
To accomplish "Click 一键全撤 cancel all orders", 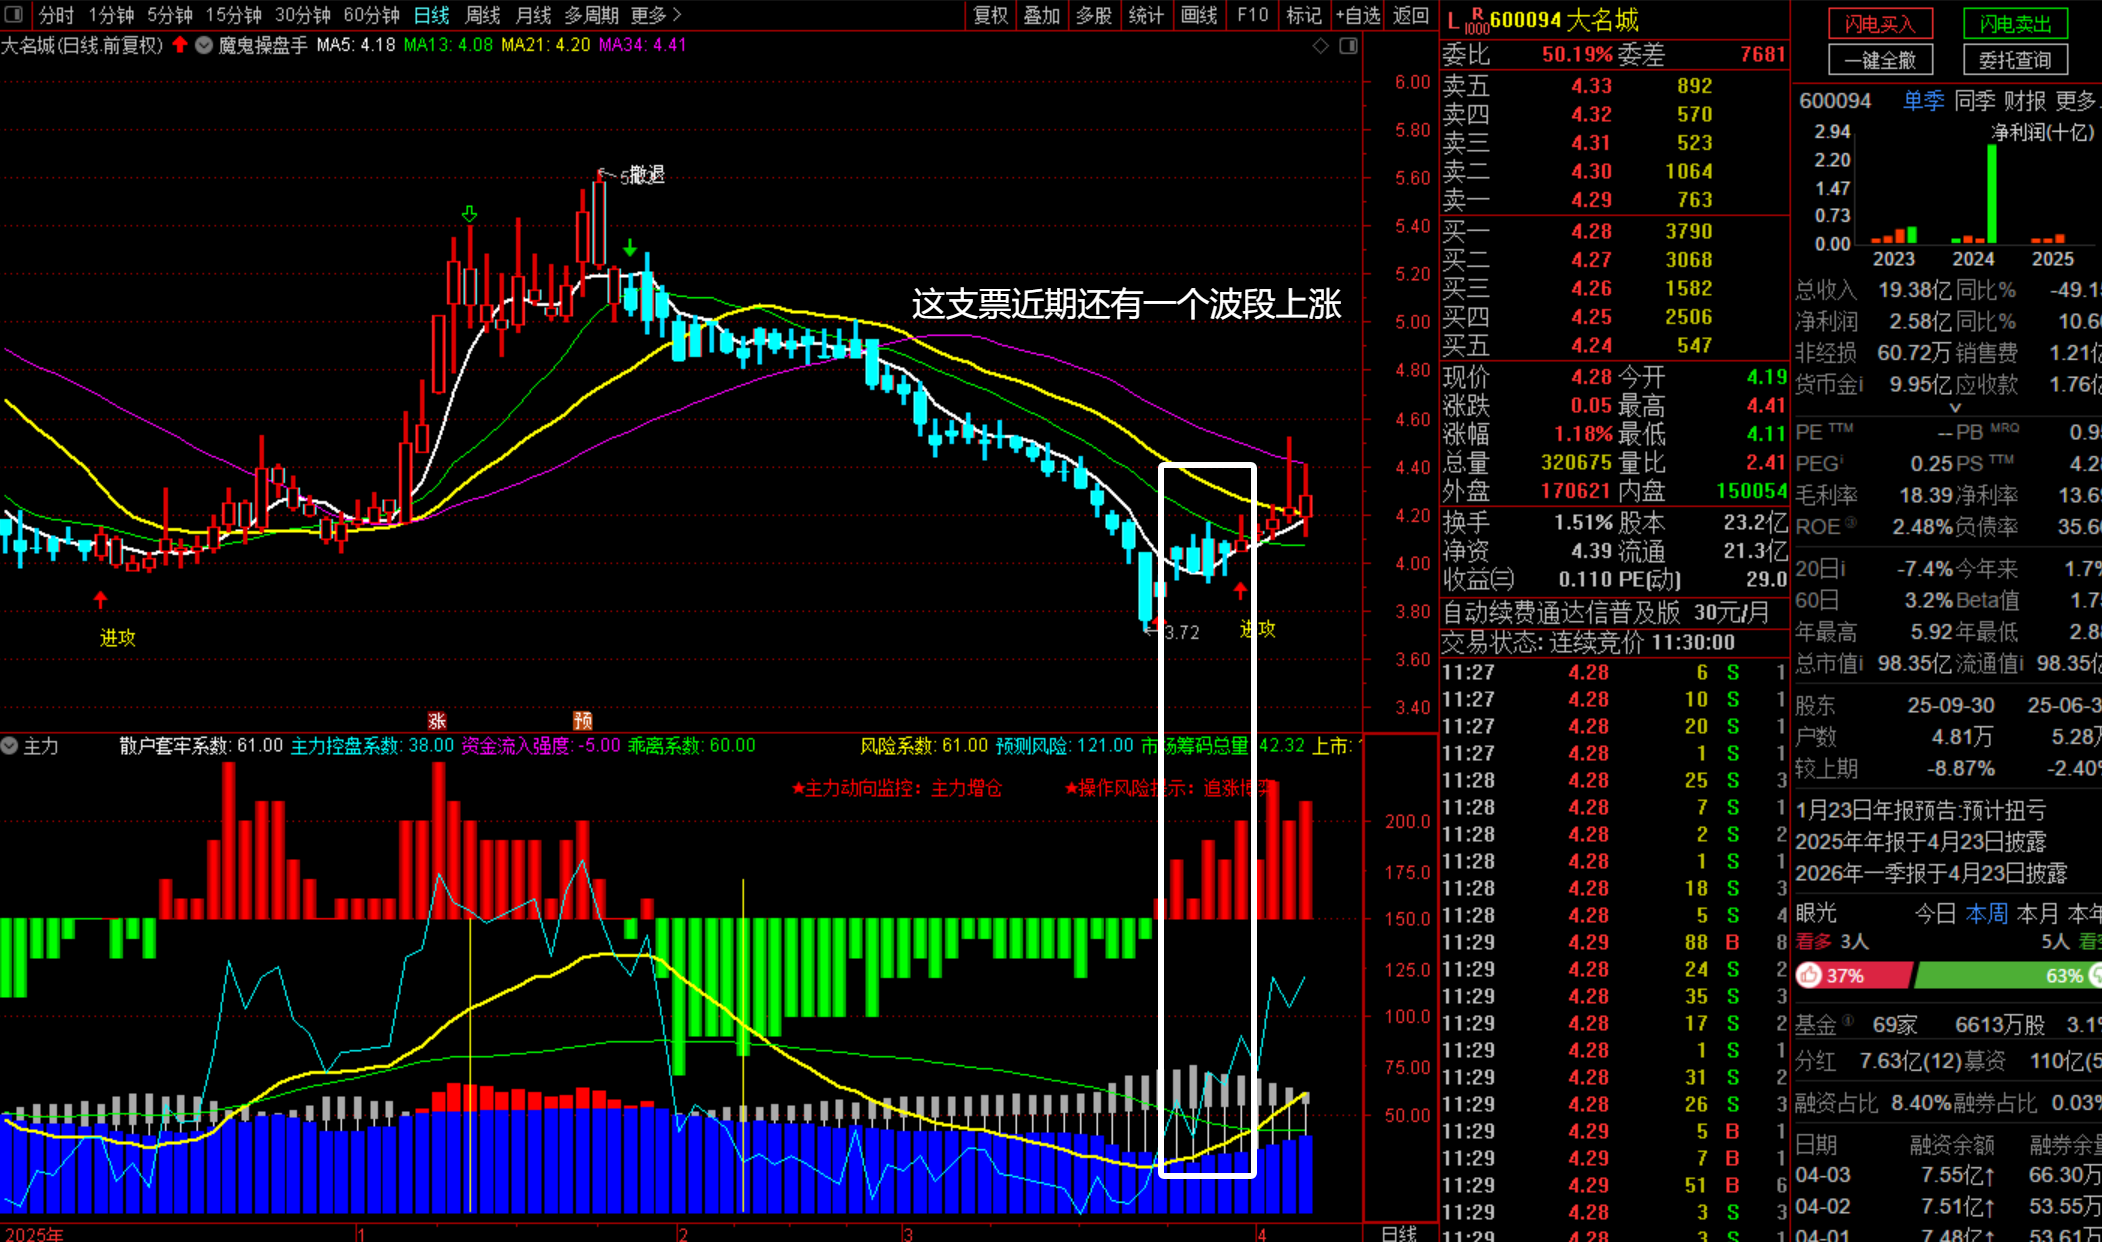I will pos(1880,60).
